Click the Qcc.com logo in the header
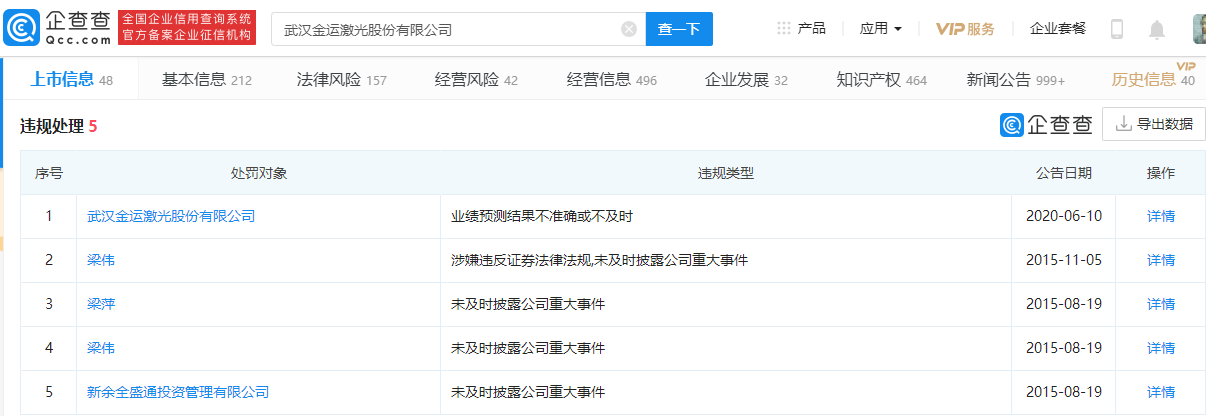The width and height of the screenshot is (1206, 416). pyautogui.click(x=58, y=28)
